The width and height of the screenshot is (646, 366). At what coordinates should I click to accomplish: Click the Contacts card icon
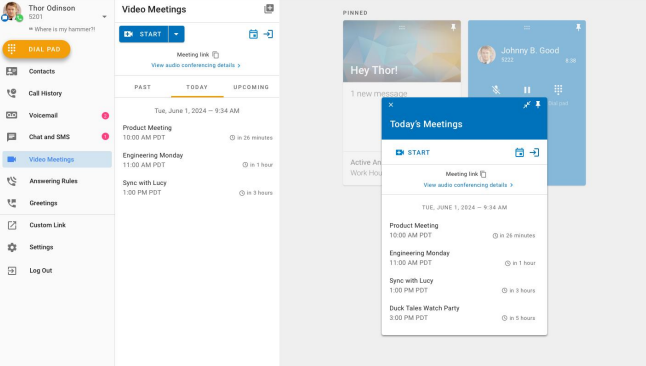[12, 71]
